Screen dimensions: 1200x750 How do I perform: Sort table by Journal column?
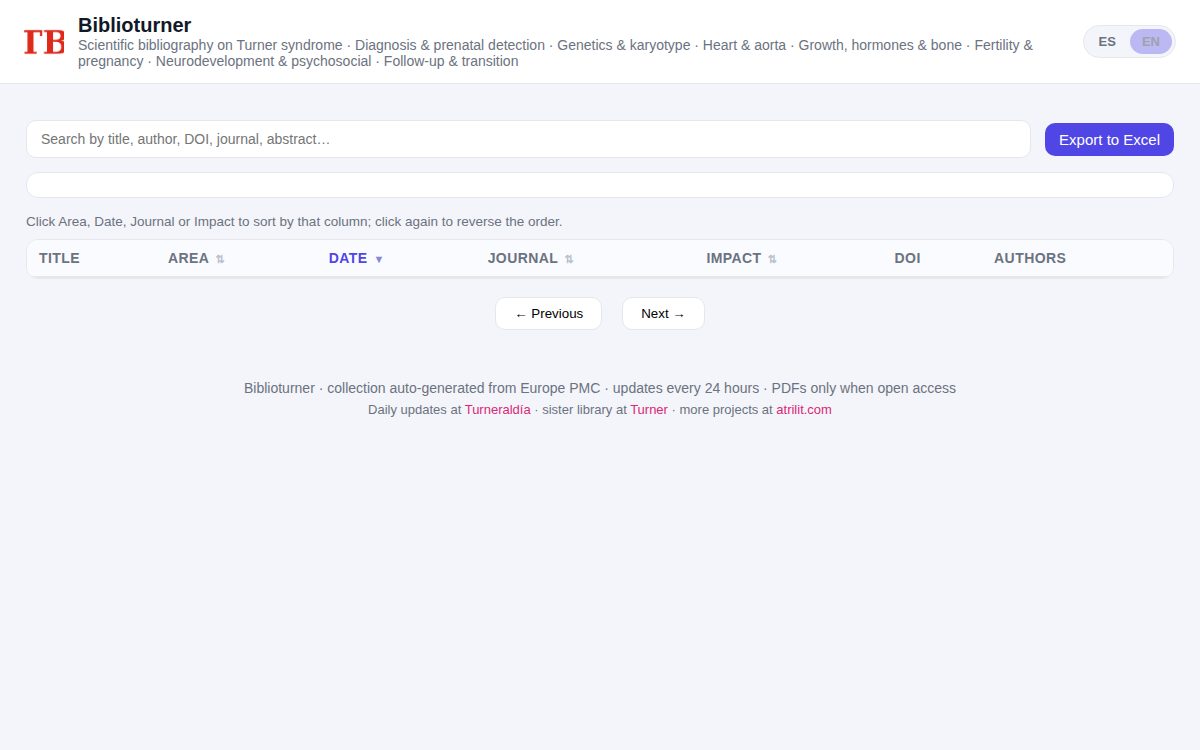[530, 258]
